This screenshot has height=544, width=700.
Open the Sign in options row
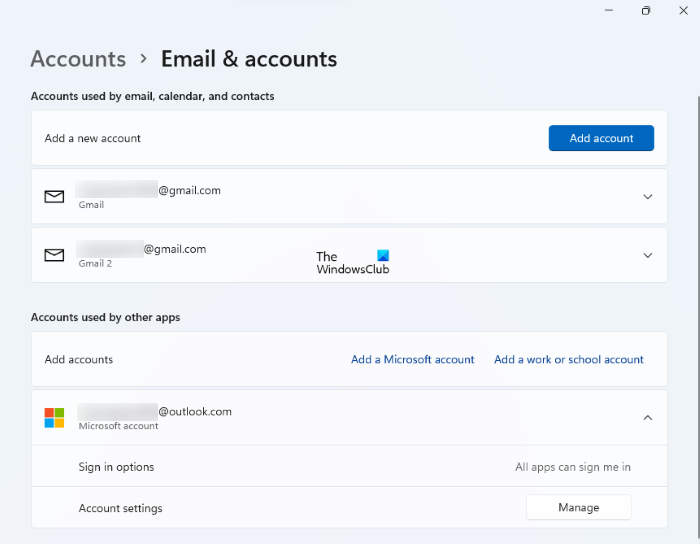[116, 467]
